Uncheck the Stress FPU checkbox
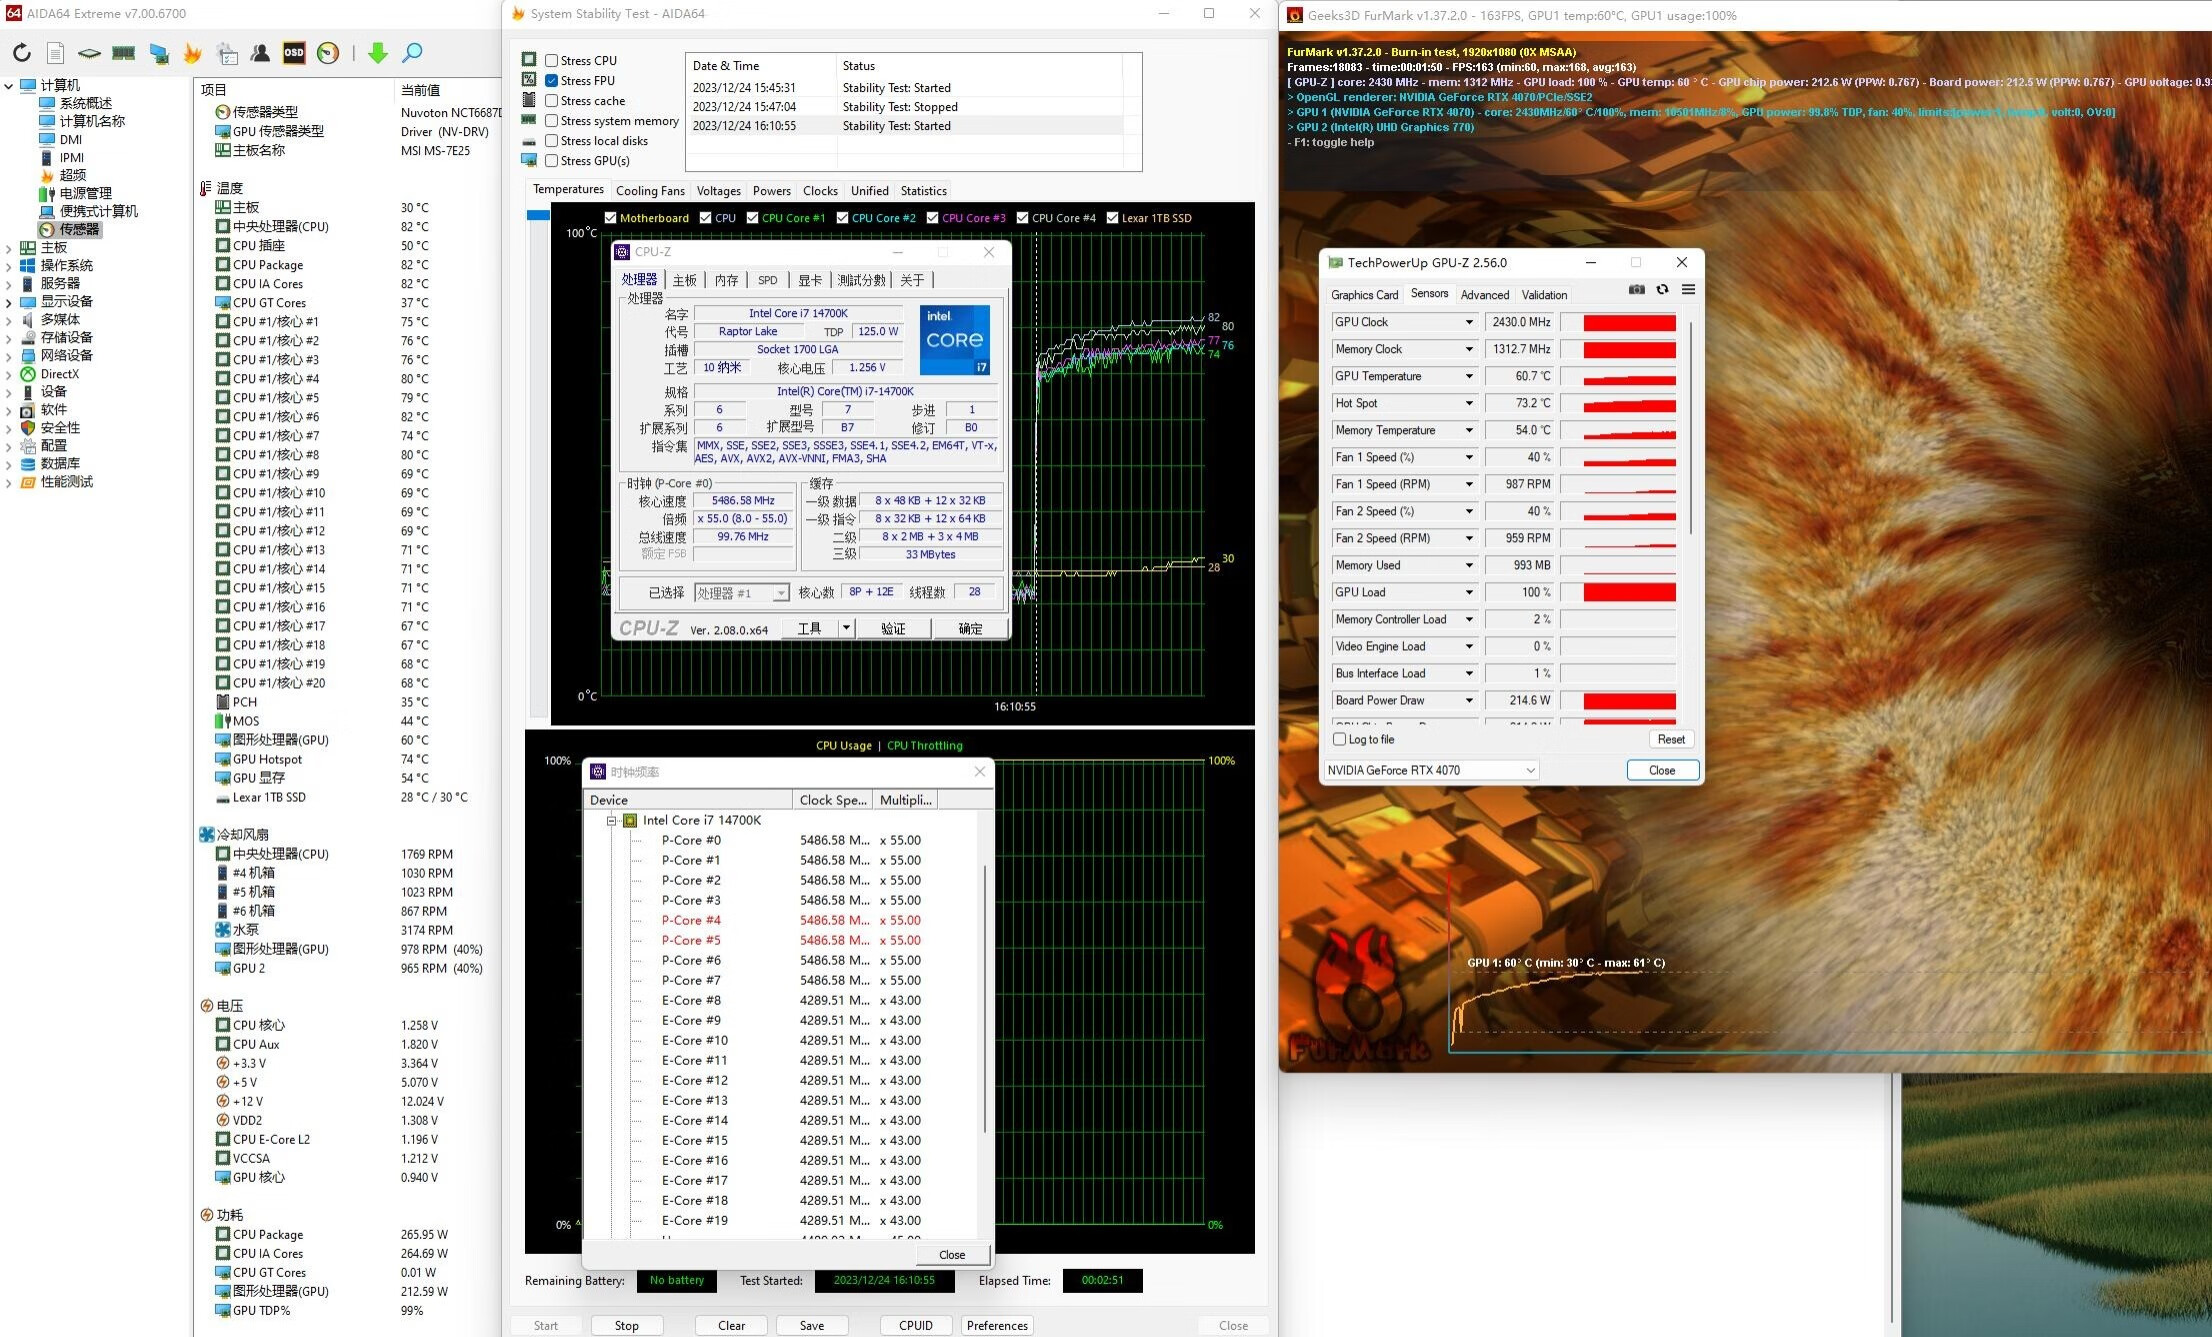Image resolution: width=2212 pixels, height=1337 pixels. pyautogui.click(x=551, y=80)
